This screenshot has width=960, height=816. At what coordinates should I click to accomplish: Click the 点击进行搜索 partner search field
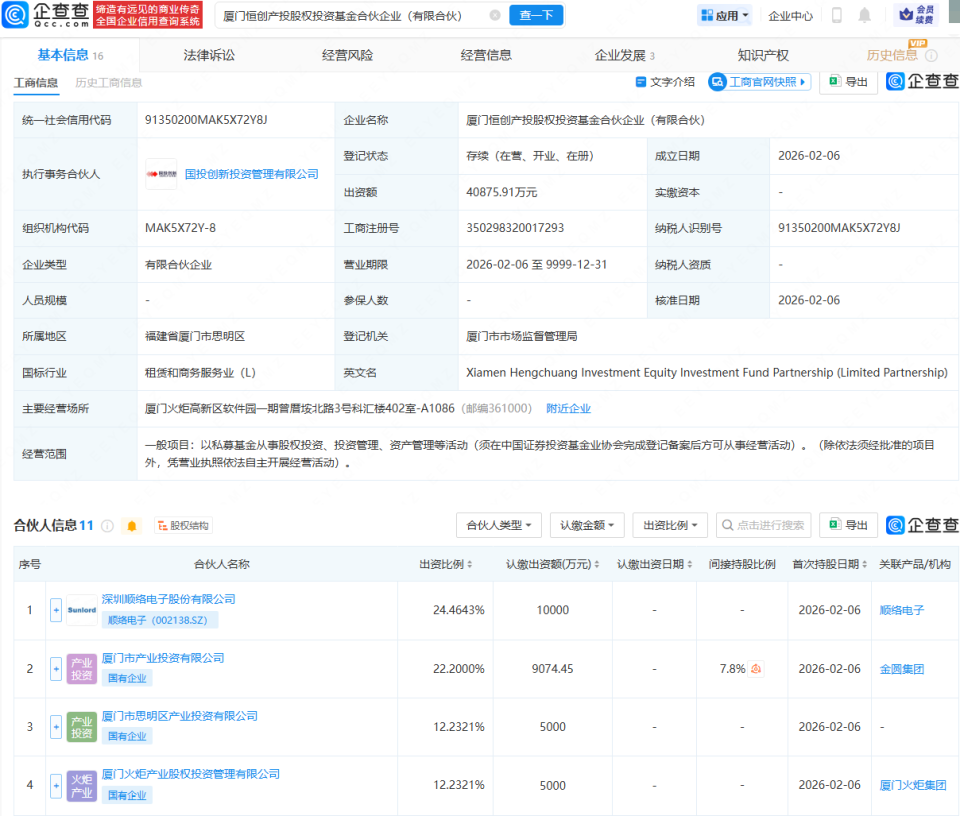pos(763,524)
